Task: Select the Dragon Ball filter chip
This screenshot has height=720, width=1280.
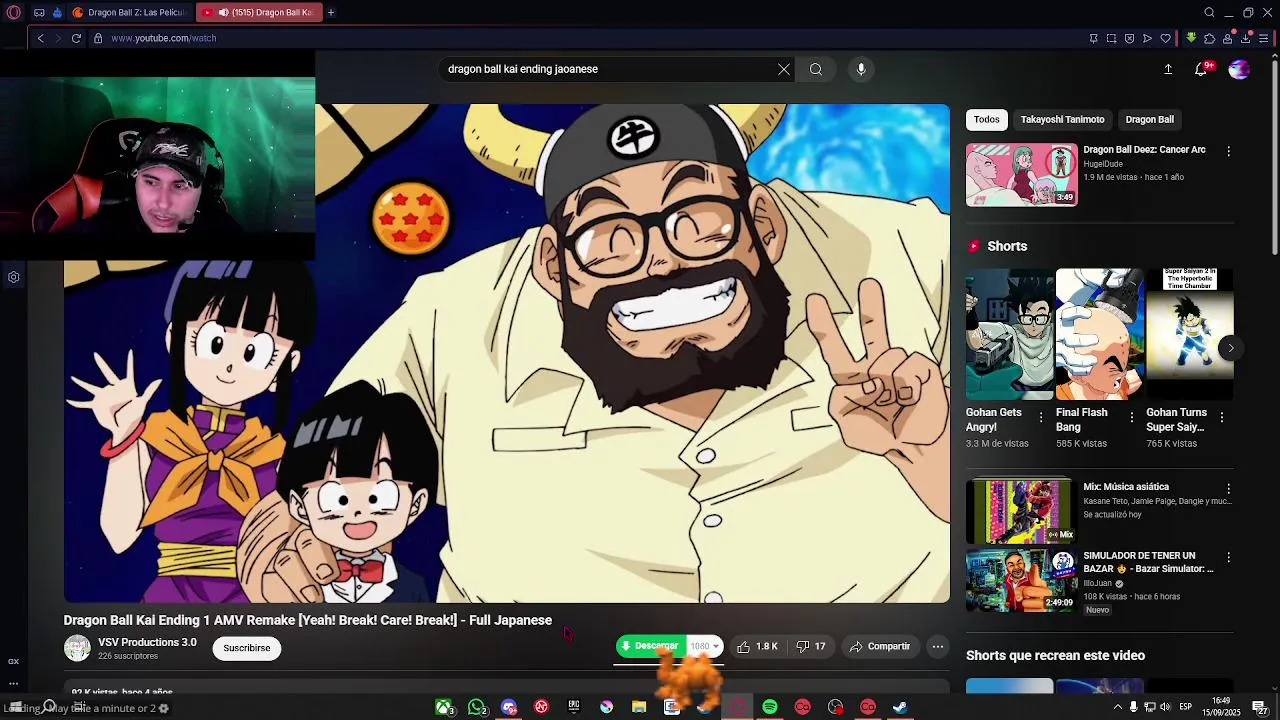Action: pos(1150,120)
